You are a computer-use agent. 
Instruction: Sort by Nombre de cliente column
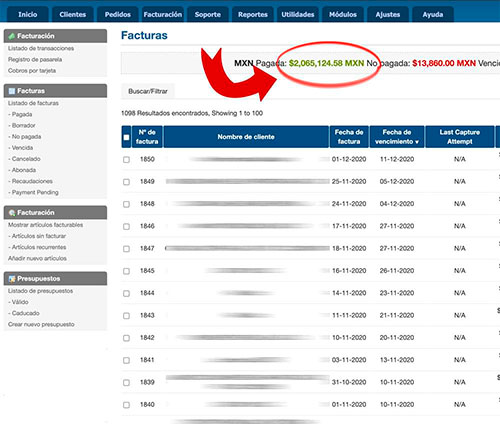(x=246, y=137)
